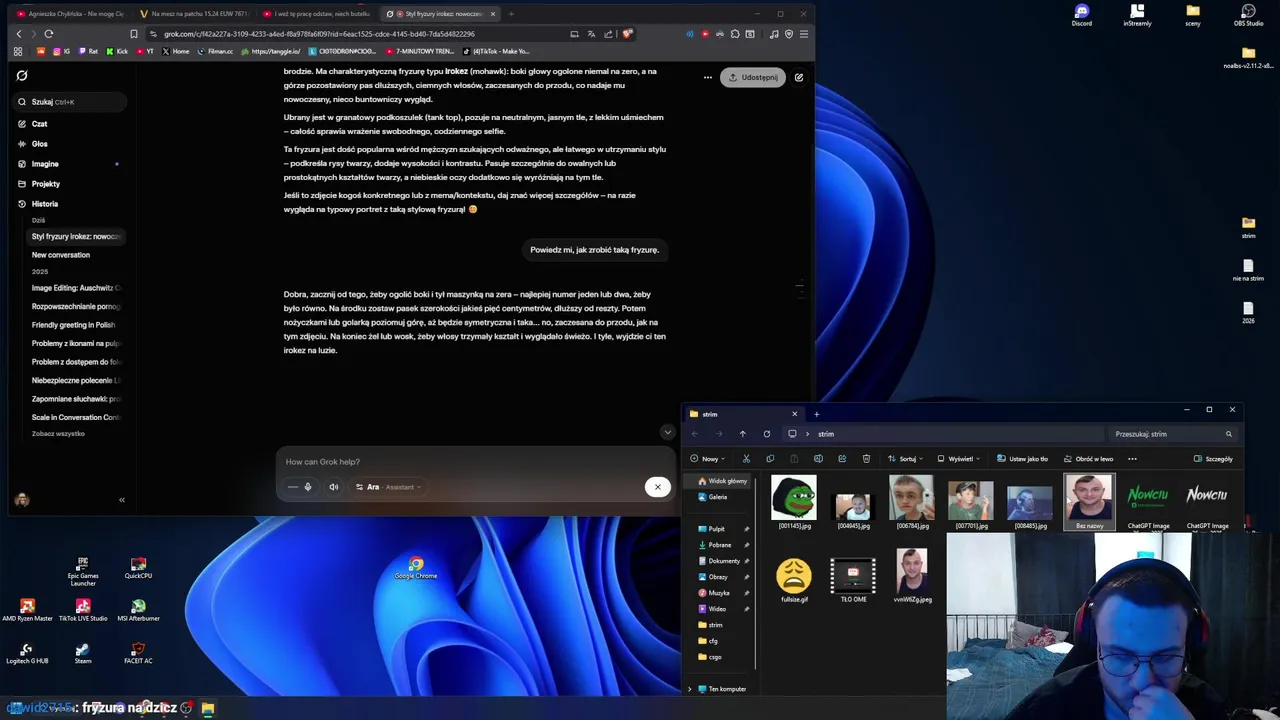Select Galeria in Explorer navigation
Screen dimensions: 1280x720
(x=712, y=497)
